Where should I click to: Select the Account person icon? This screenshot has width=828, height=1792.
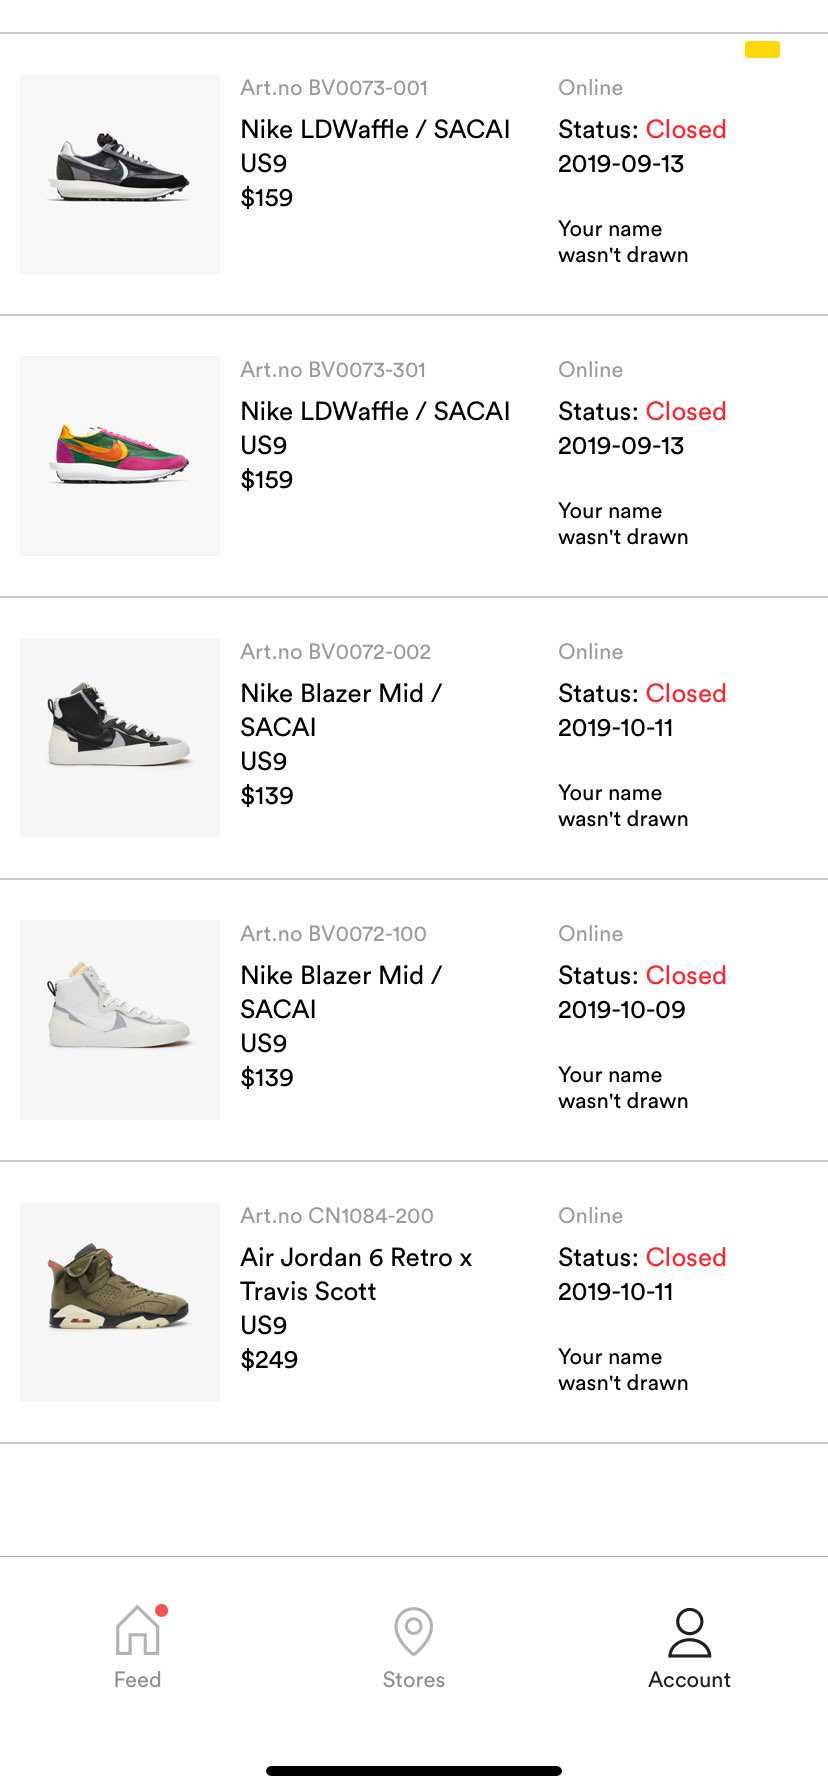click(x=689, y=1632)
